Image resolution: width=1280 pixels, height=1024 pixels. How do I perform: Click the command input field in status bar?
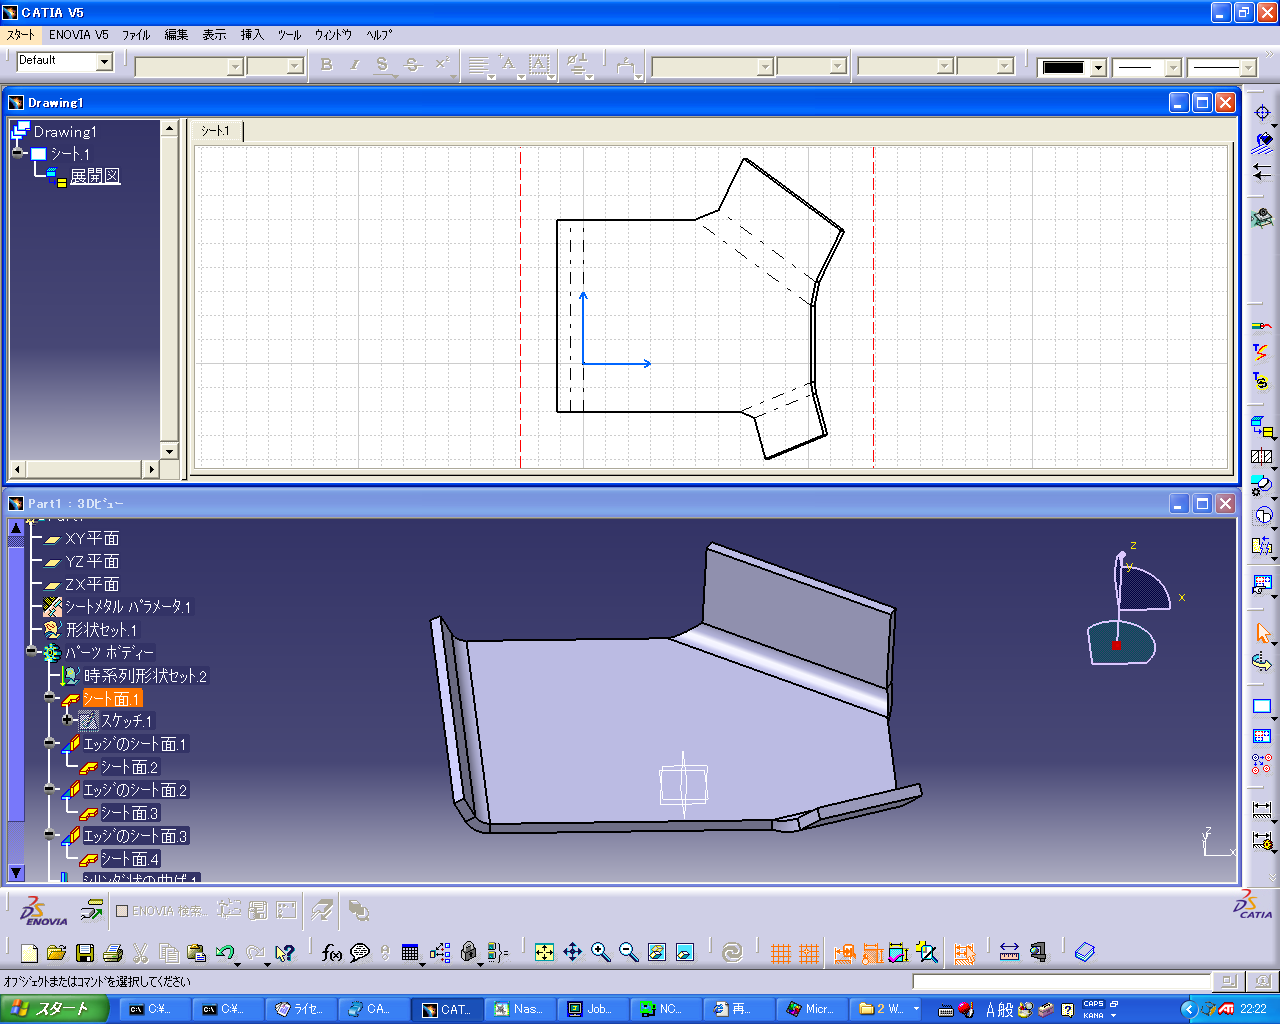click(x=1061, y=982)
